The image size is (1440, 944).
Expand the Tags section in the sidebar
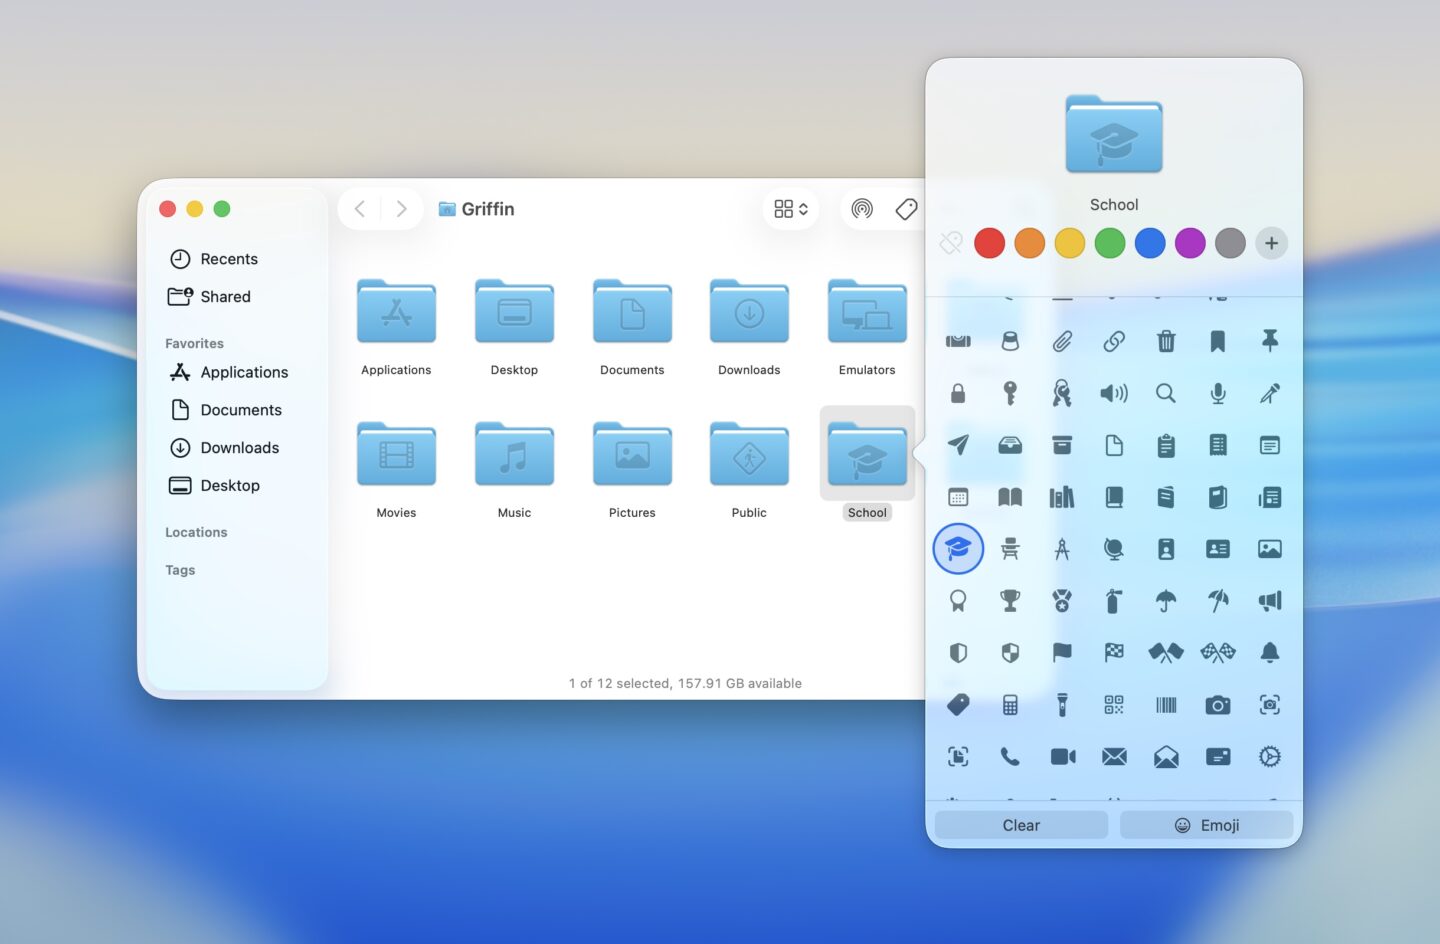pyautogui.click(x=180, y=570)
